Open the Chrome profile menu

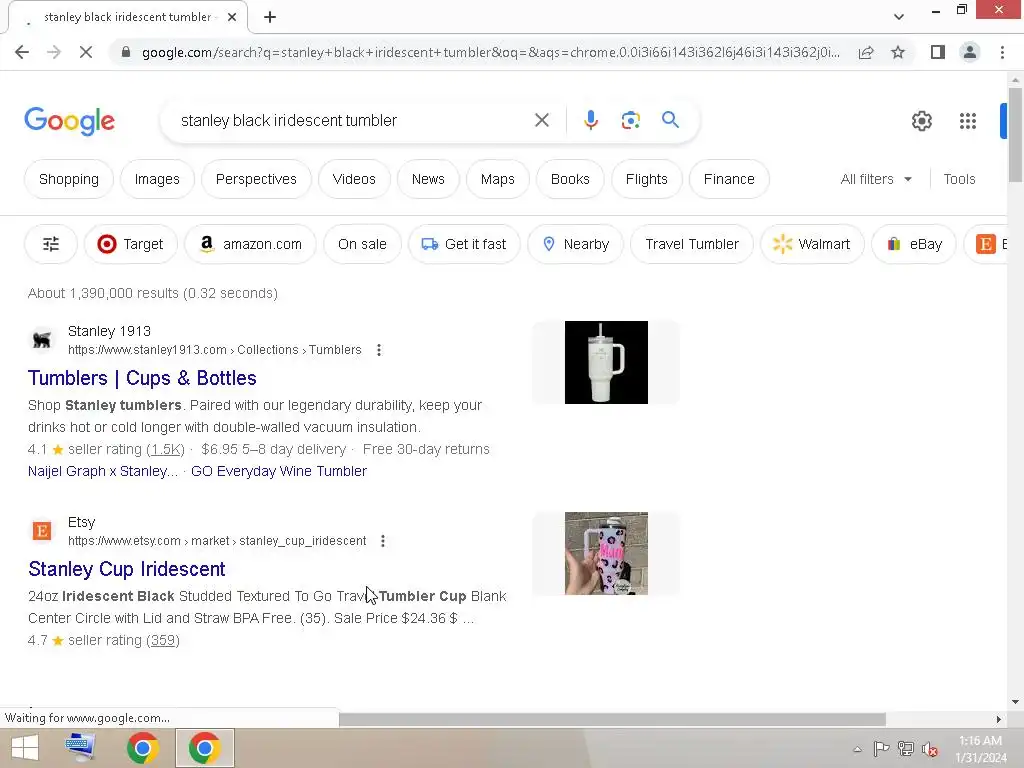pyautogui.click(x=970, y=52)
